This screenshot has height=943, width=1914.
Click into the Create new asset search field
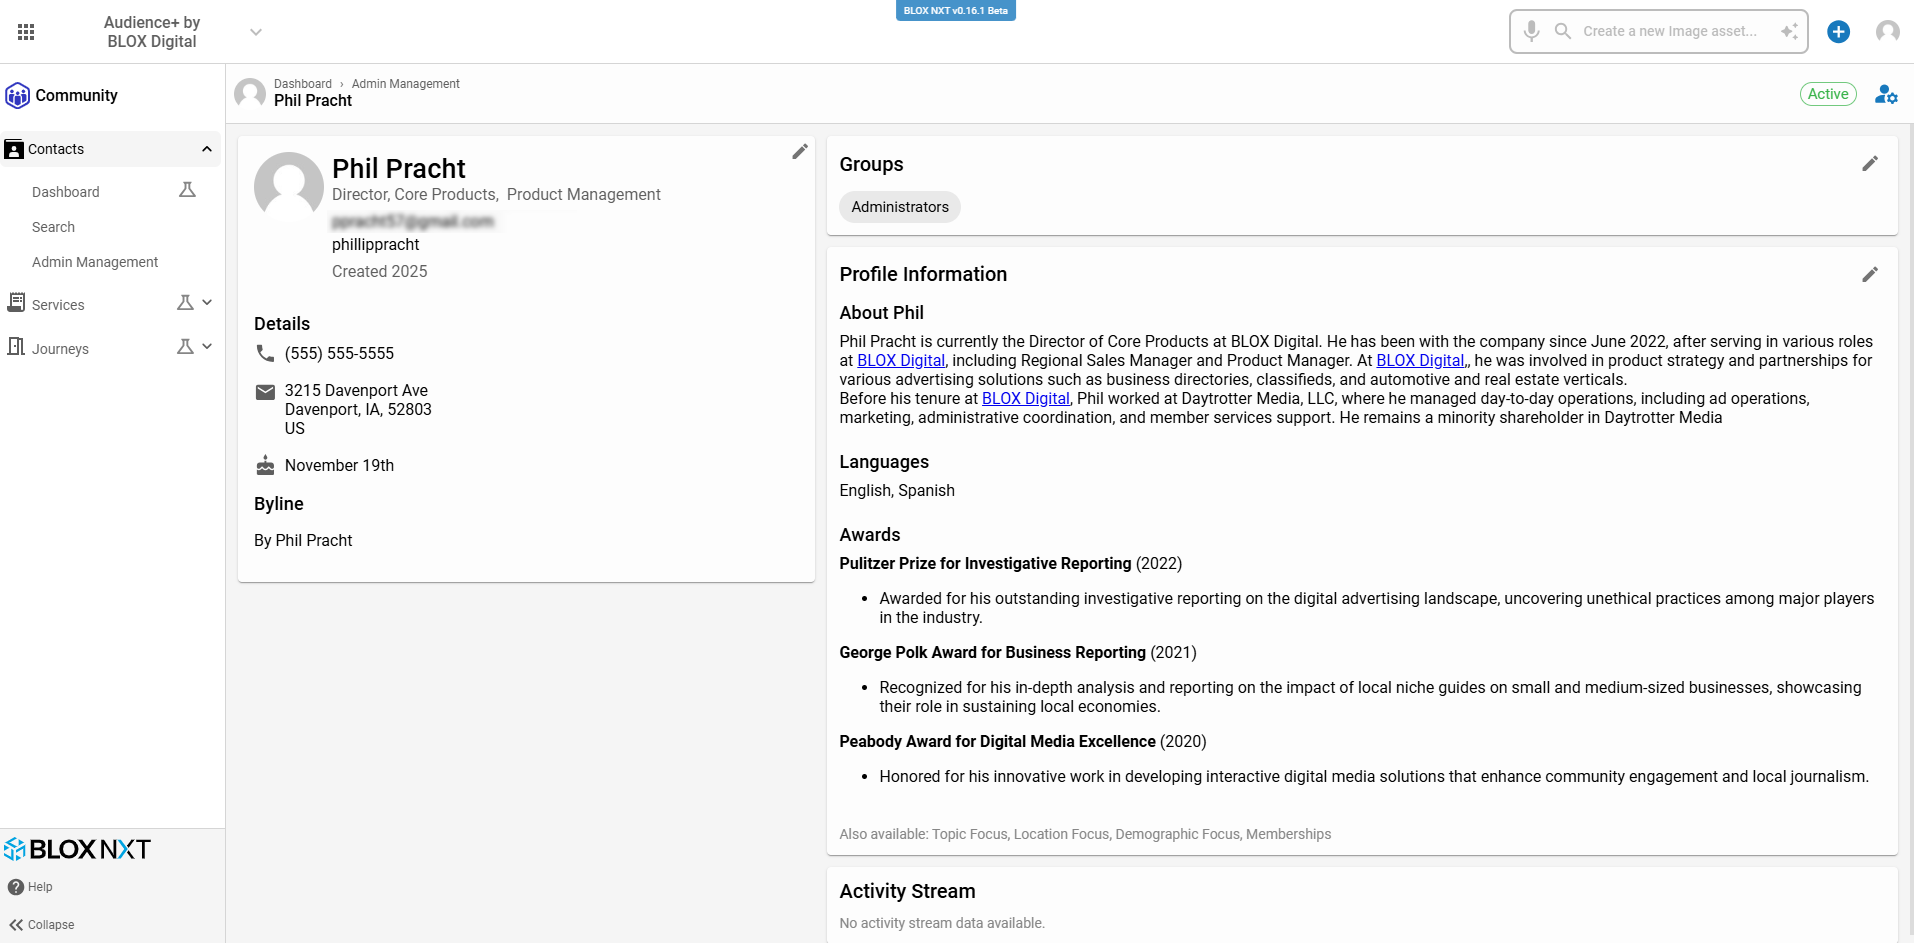tap(1670, 32)
